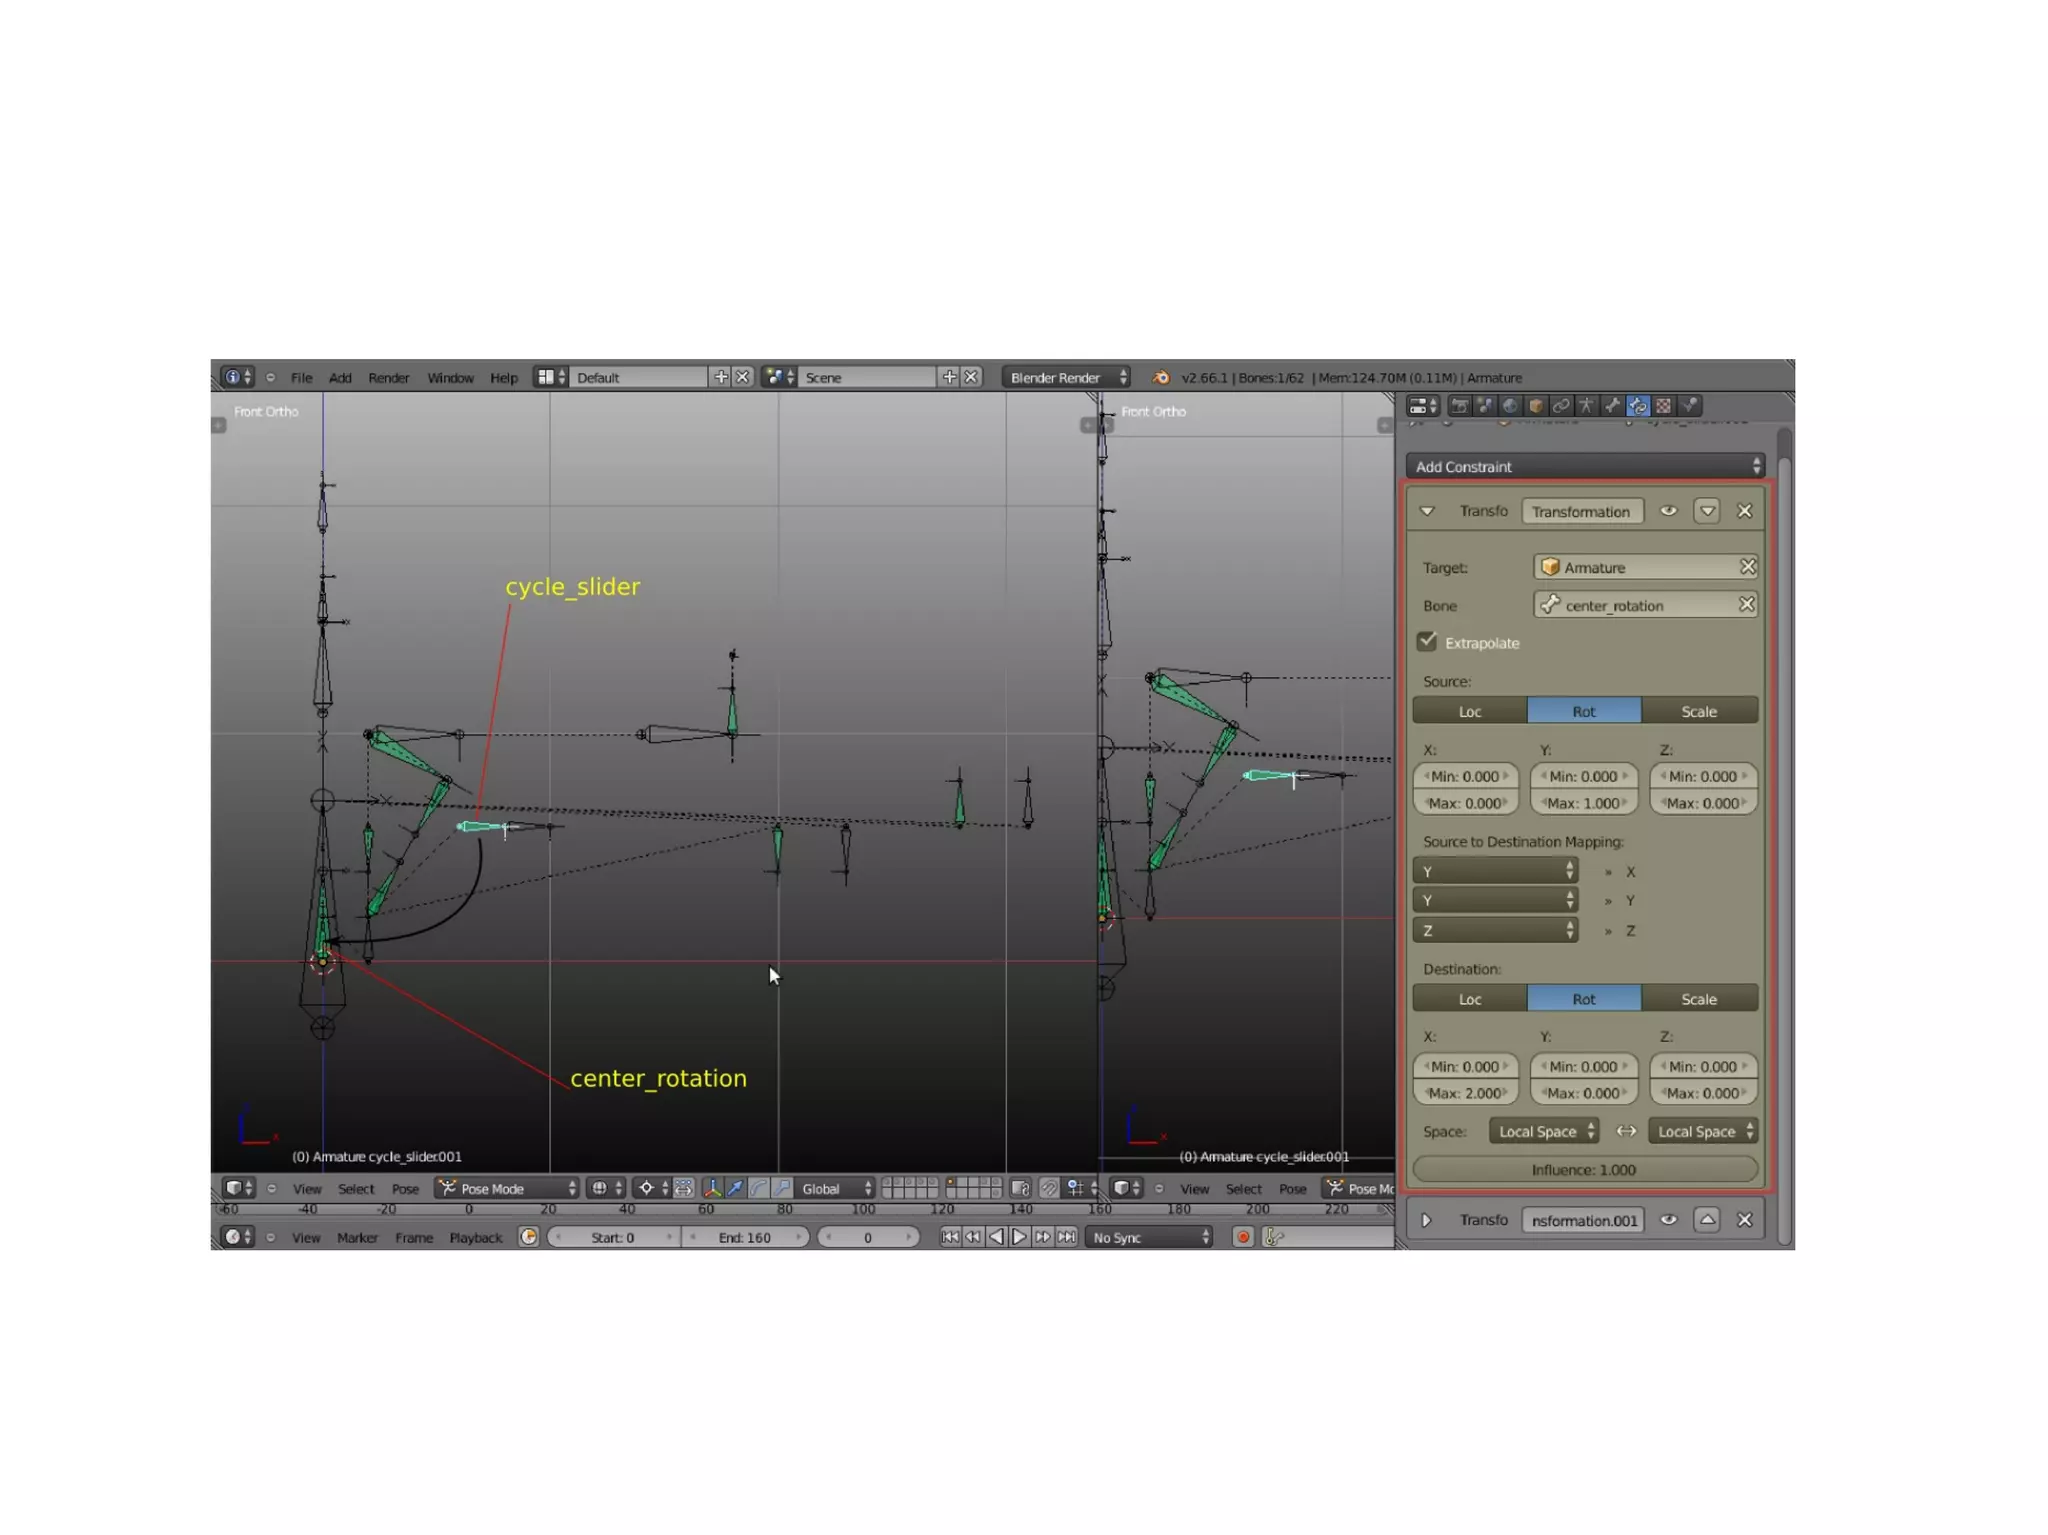The height and width of the screenshot is (1535, 2048).
Task: Click the translate manipulator arrow icon
Action: pos(735,1188)
